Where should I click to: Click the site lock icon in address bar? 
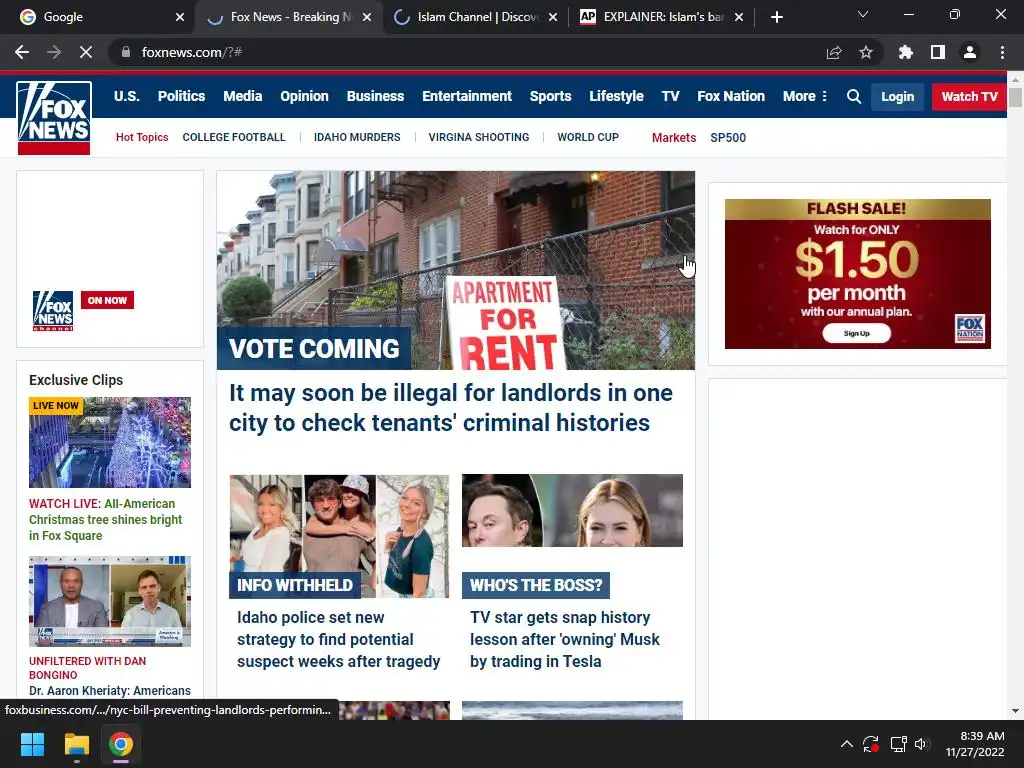click(126, 52)
